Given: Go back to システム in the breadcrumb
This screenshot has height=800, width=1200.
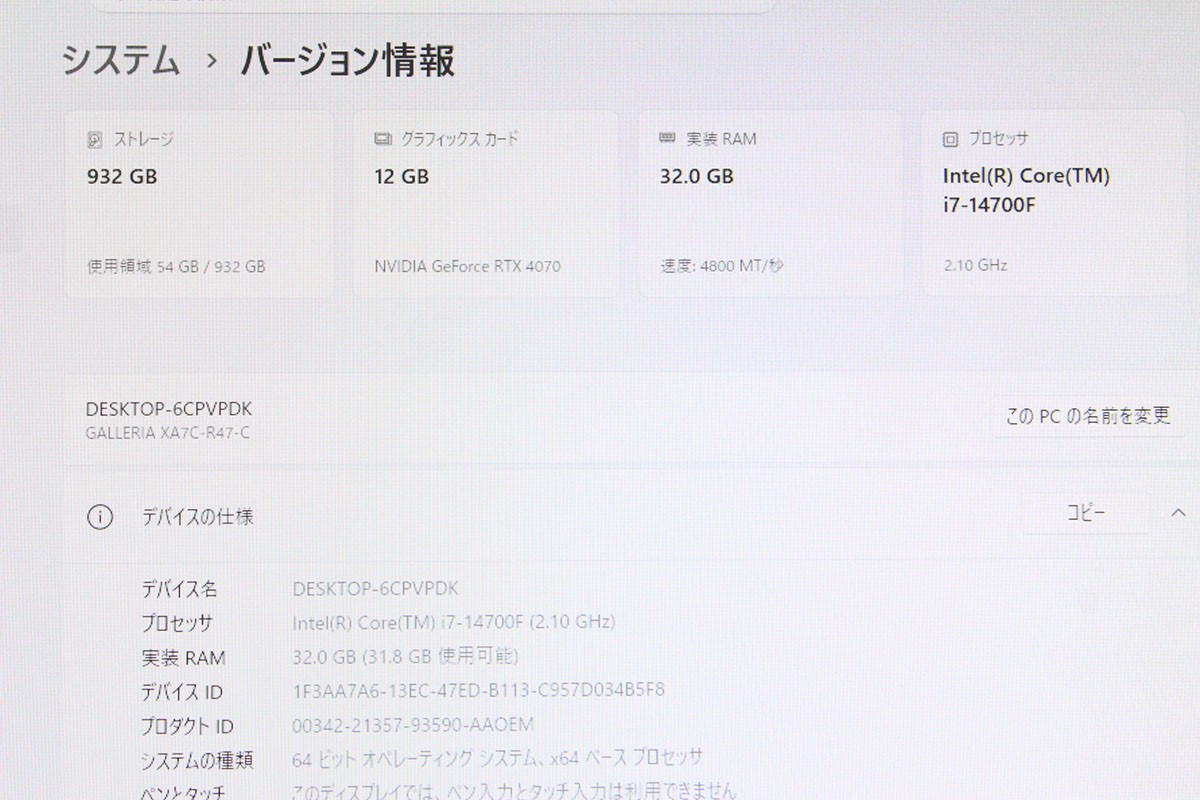Looking at the screenshot, I should point(121,62).
